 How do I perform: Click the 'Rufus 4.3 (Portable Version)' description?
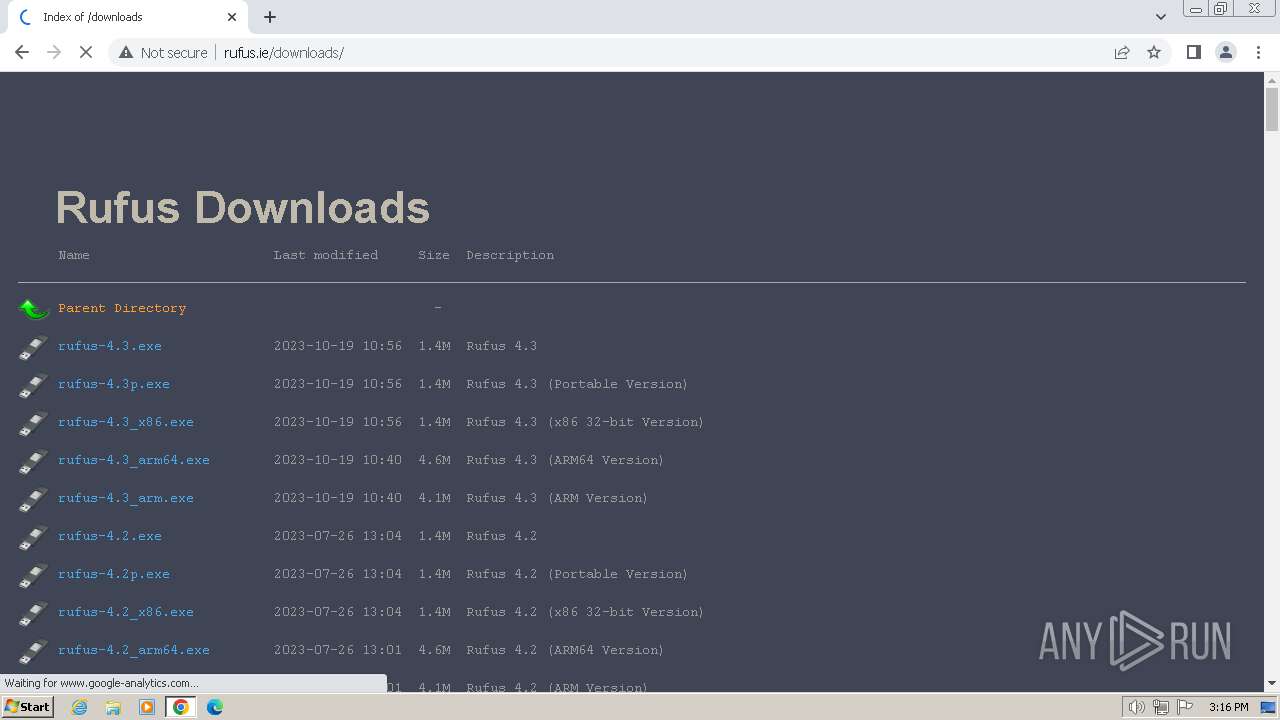[x=577, y=384]
